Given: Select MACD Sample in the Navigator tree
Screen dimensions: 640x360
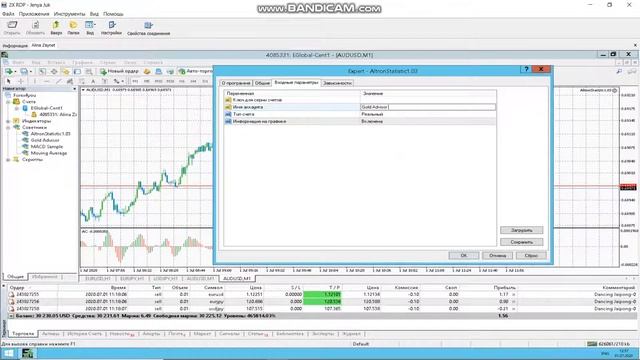Looking at the screenshot, I should [x=47, y=147].
